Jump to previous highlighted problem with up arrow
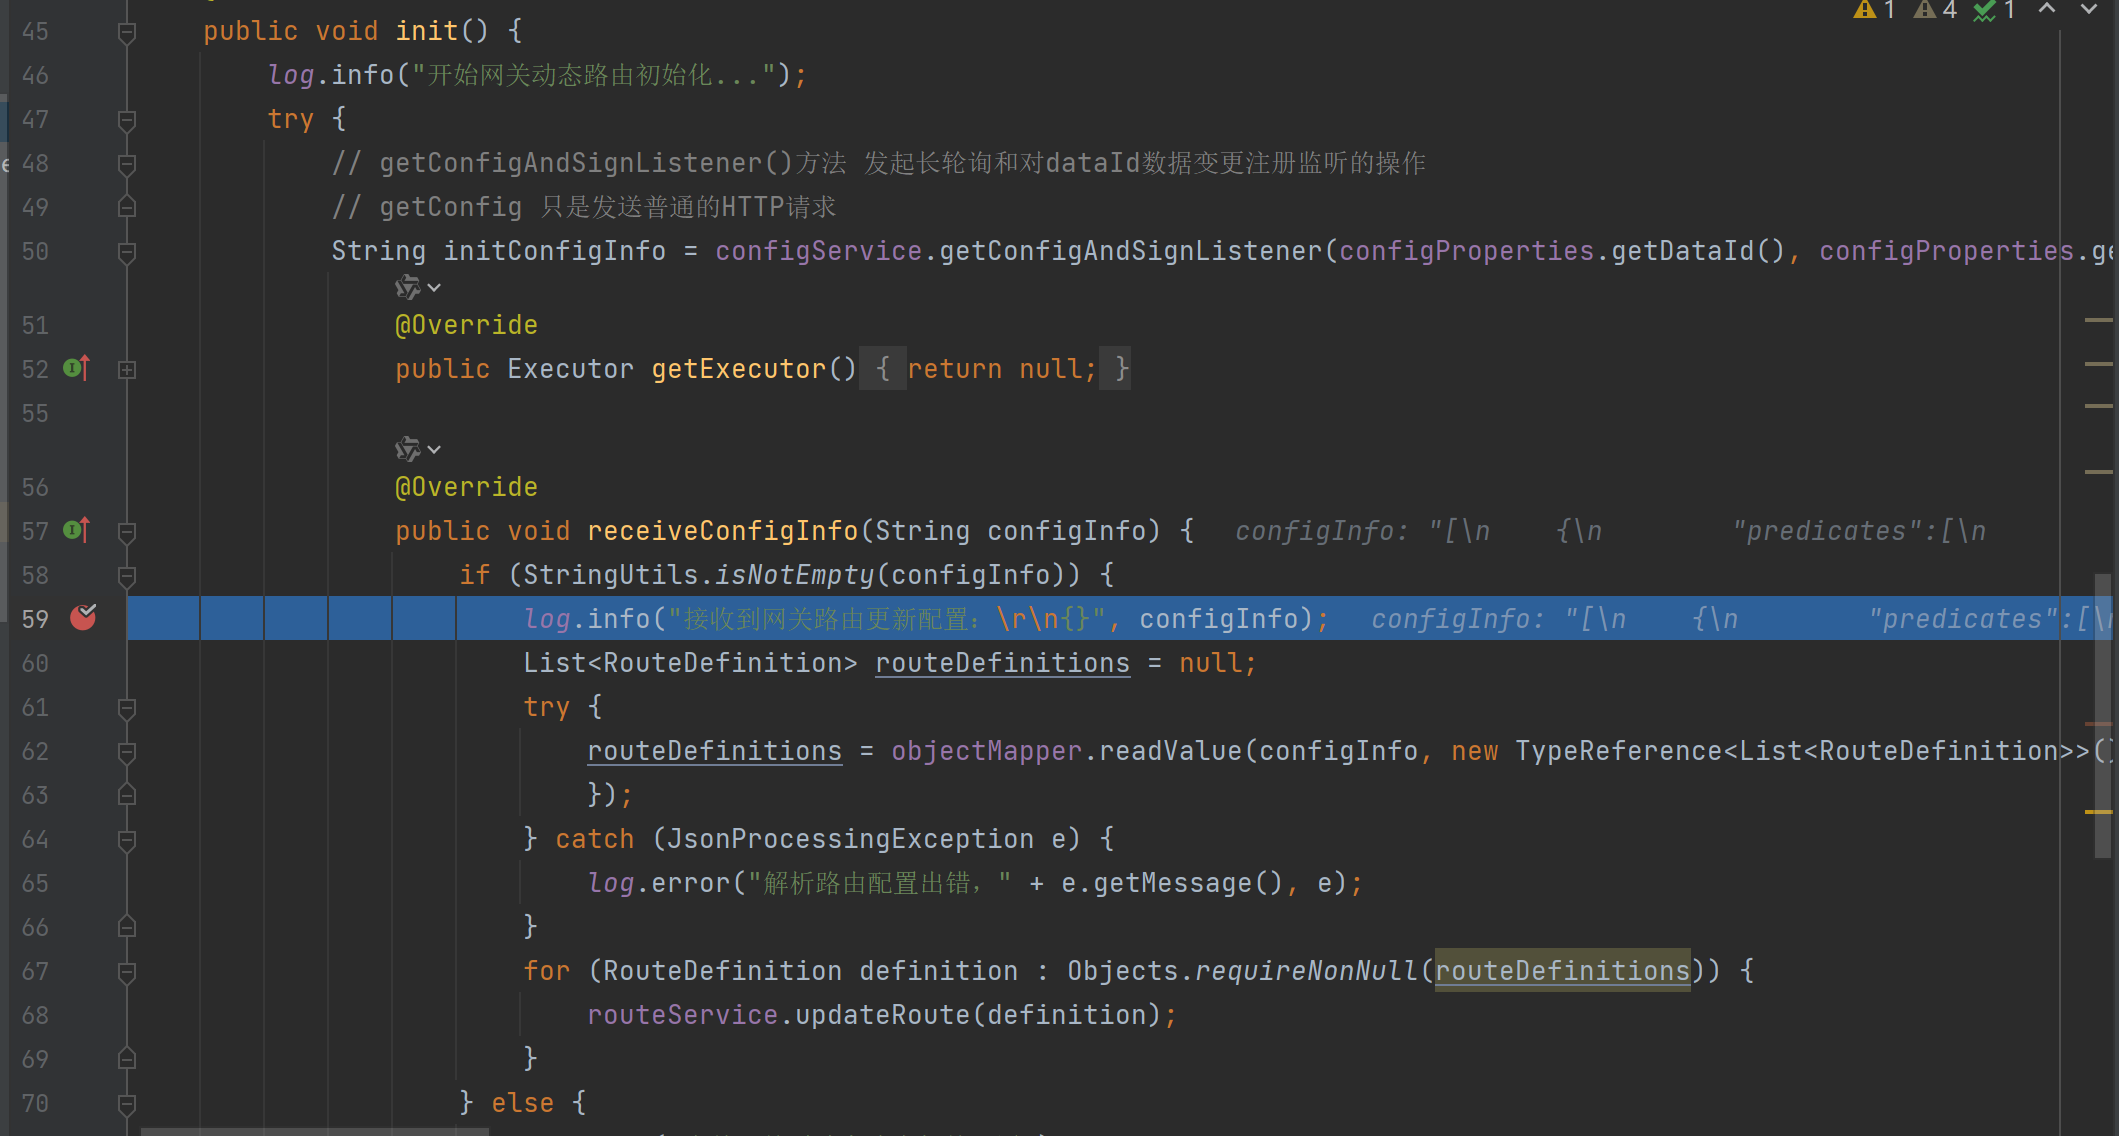Screen dimensions: 2119x1136 (2047, 9)
